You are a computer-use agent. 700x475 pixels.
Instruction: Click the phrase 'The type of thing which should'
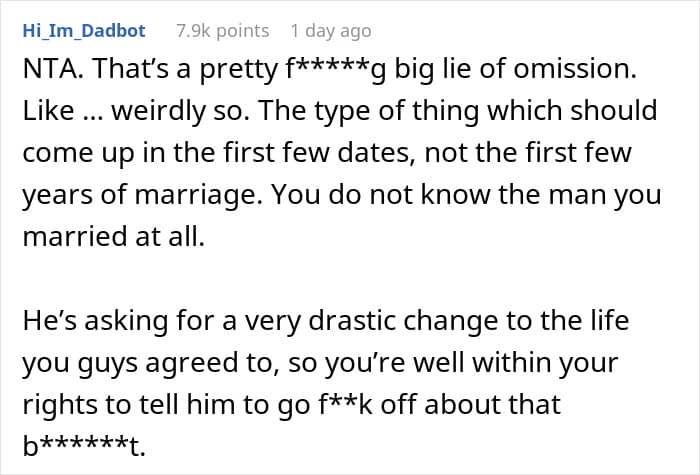(x=457, y=111)
